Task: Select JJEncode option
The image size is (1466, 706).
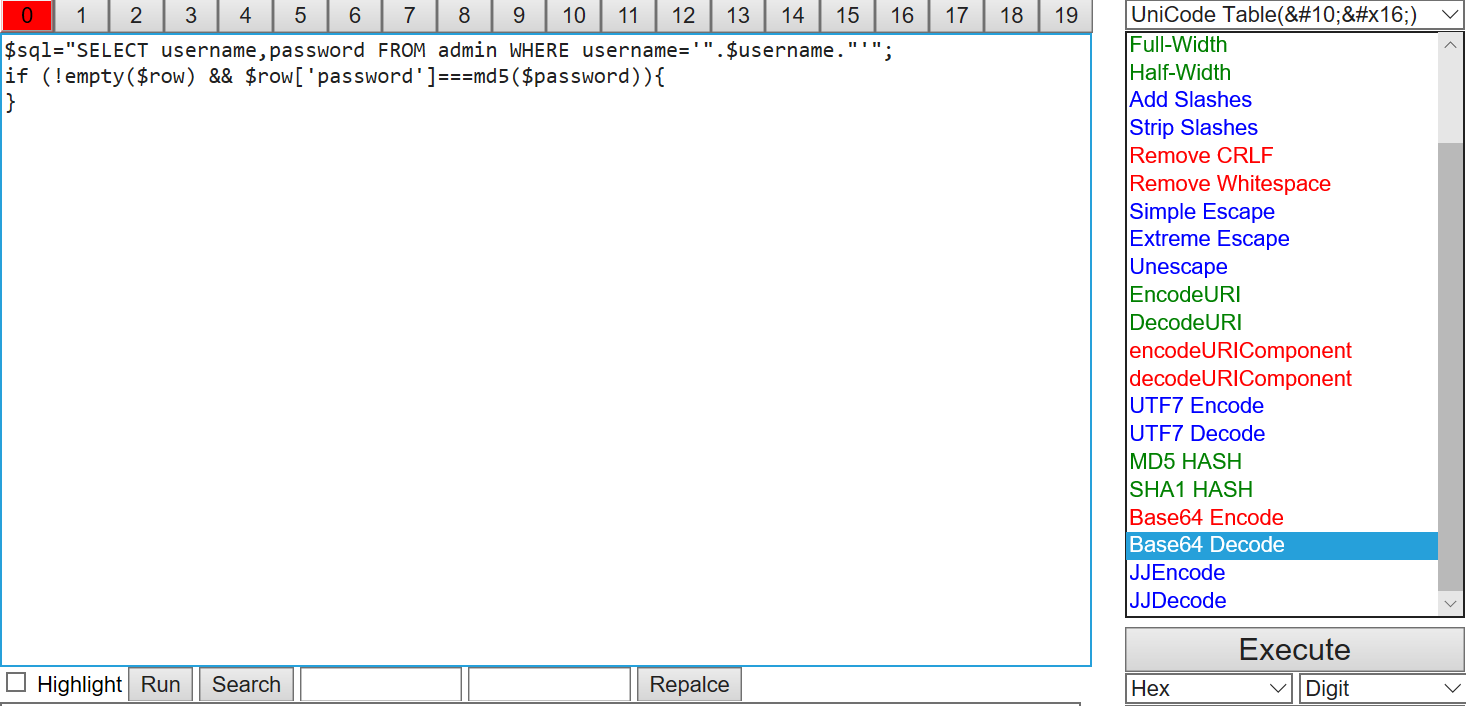Action: point(1282,573)
